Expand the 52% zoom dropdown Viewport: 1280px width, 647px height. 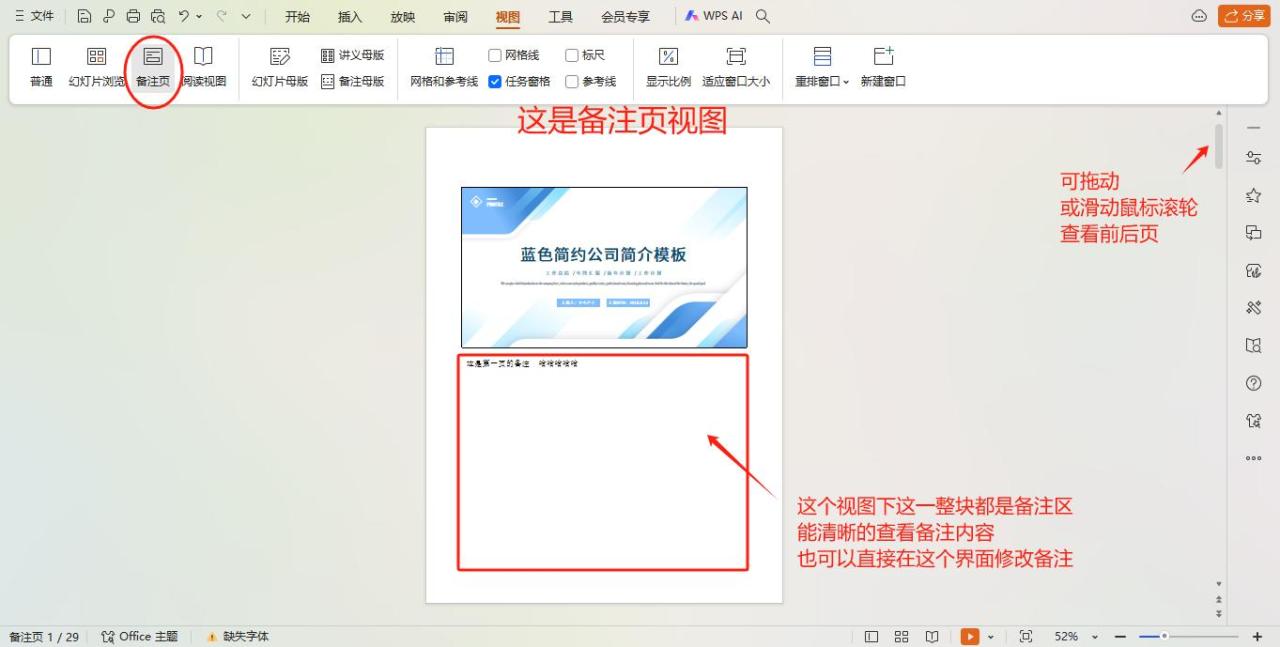(1095, 636)
